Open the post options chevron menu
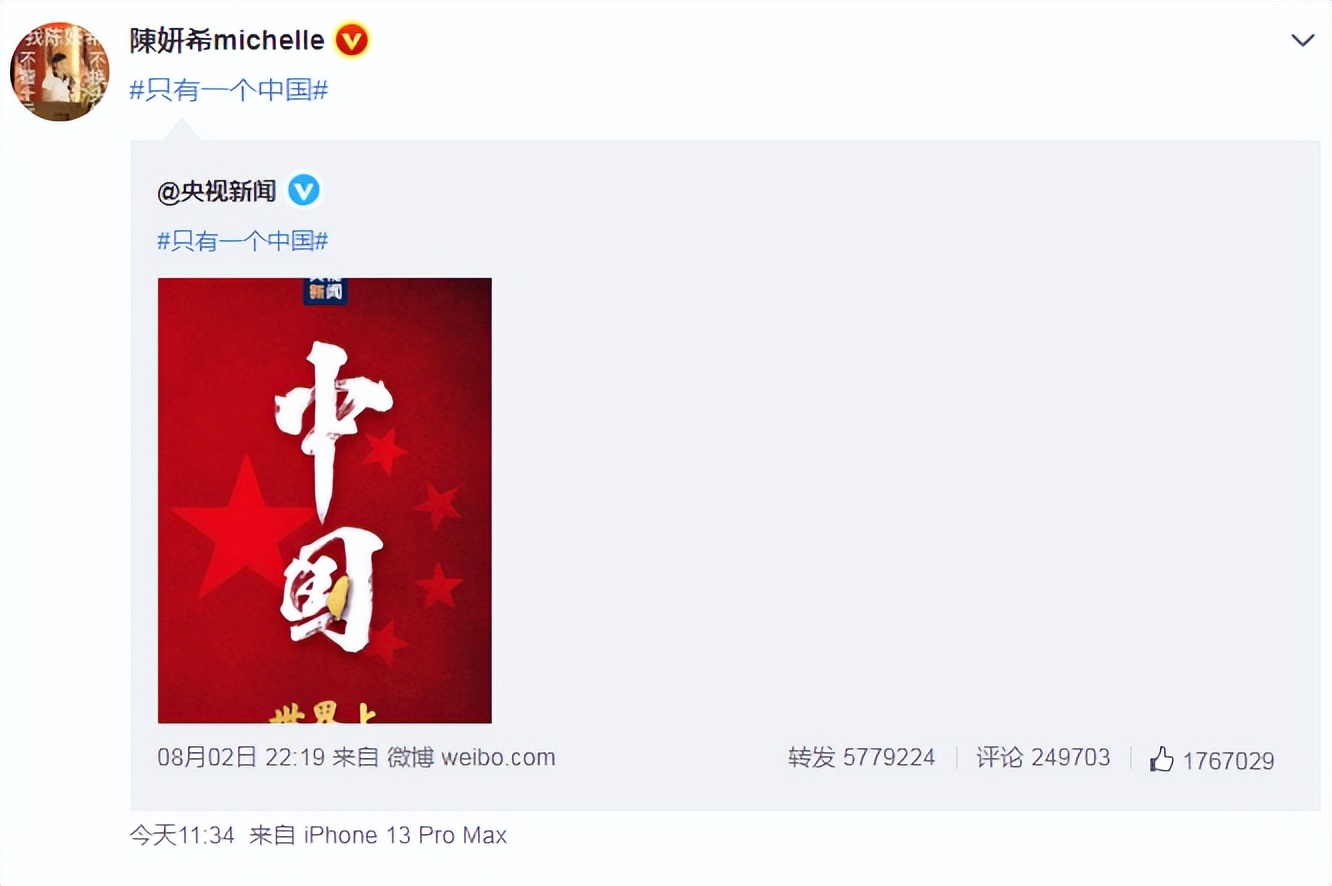Screen dimensions: 1332x886 pyautogui.click(x=1302, y=41)
